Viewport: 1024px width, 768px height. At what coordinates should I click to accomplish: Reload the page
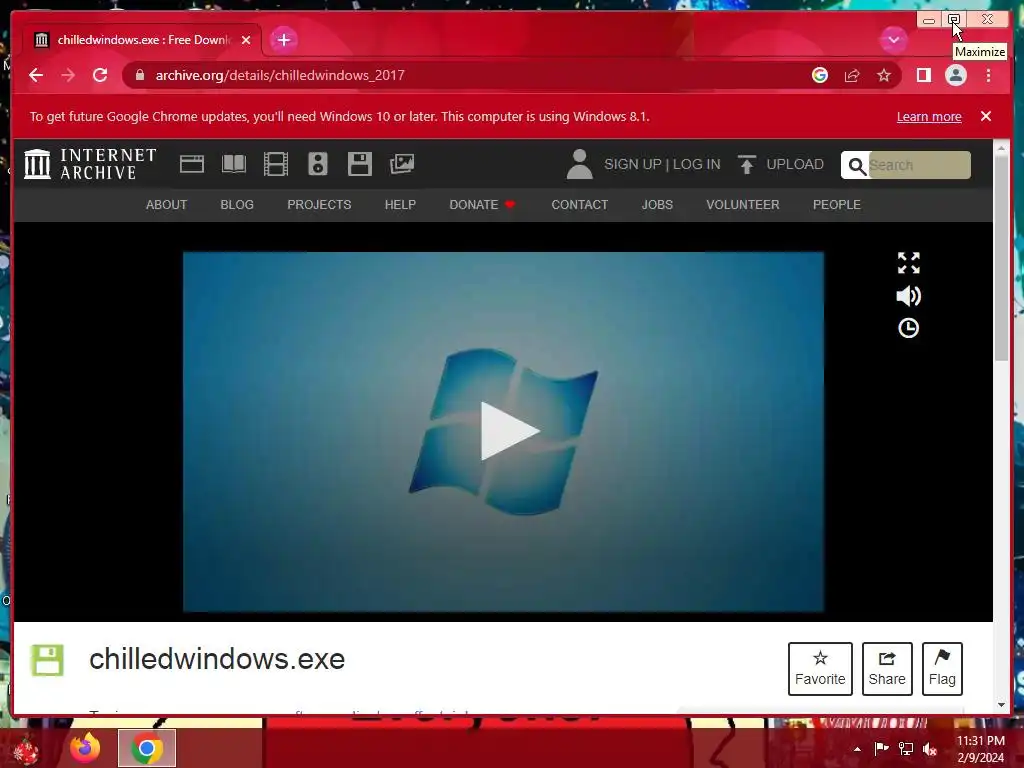pyautogui.click(x=100, y=75)
